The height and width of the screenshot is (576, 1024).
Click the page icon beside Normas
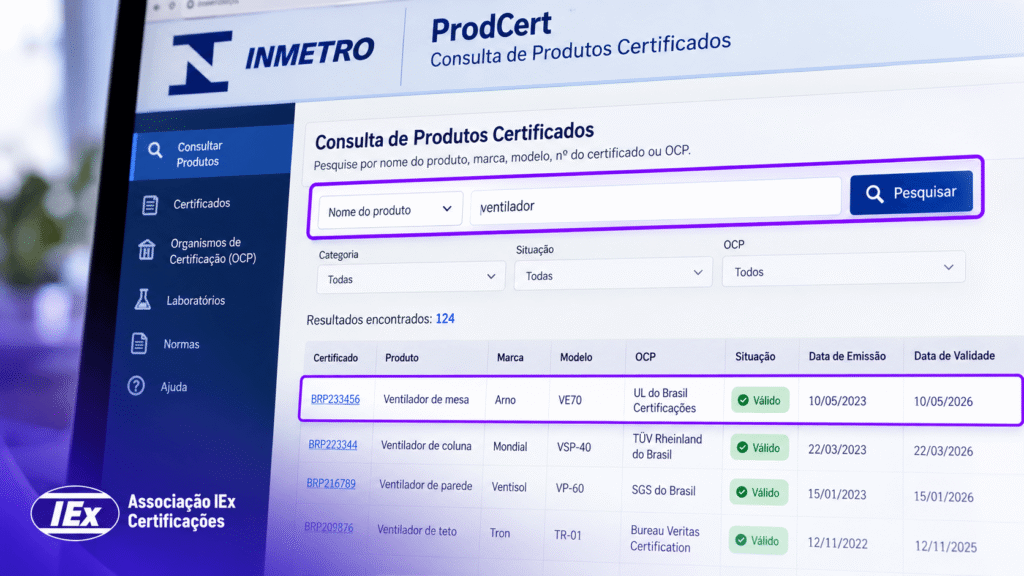[138, 343]
